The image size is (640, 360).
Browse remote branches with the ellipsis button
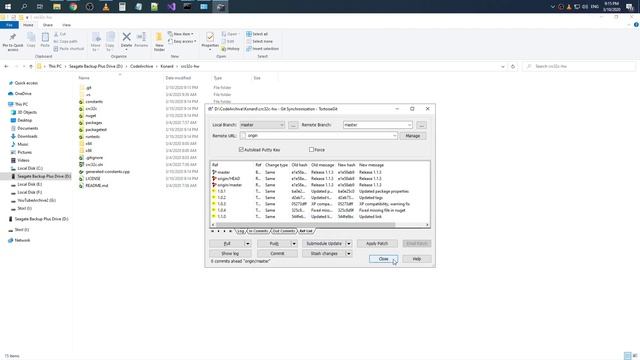pyautogui.click(x=422, y=125)
